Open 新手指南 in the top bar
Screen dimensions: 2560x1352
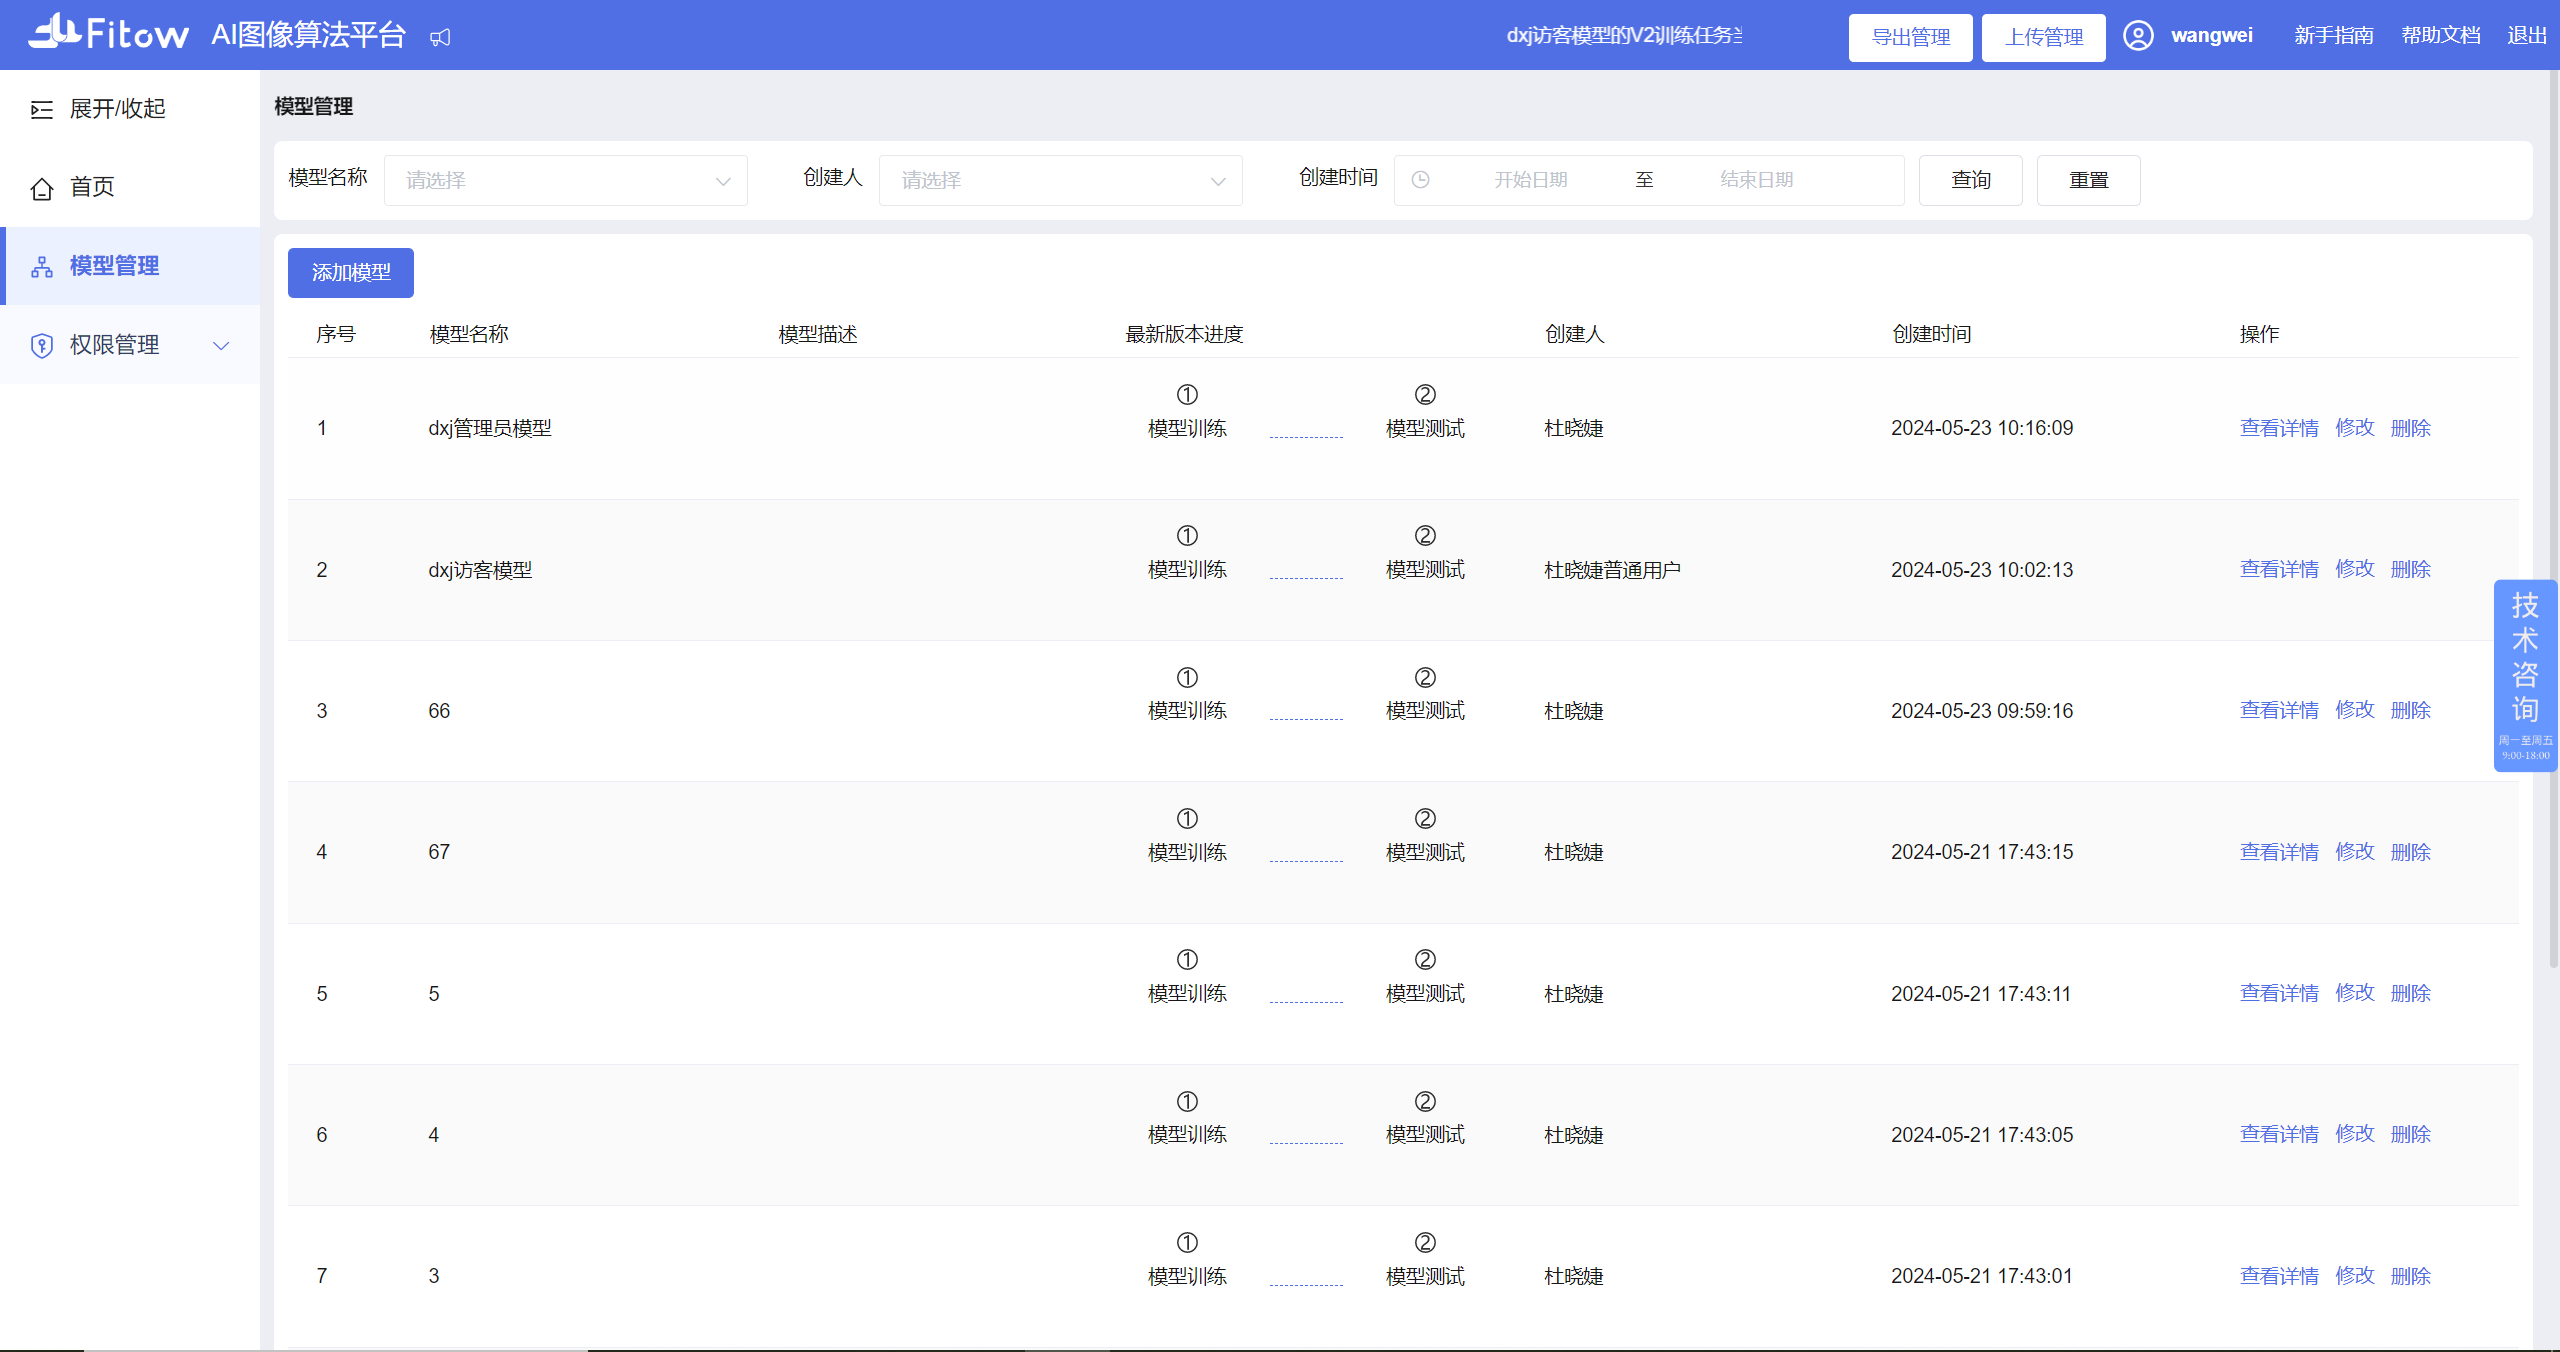(x=2334, y=36)
